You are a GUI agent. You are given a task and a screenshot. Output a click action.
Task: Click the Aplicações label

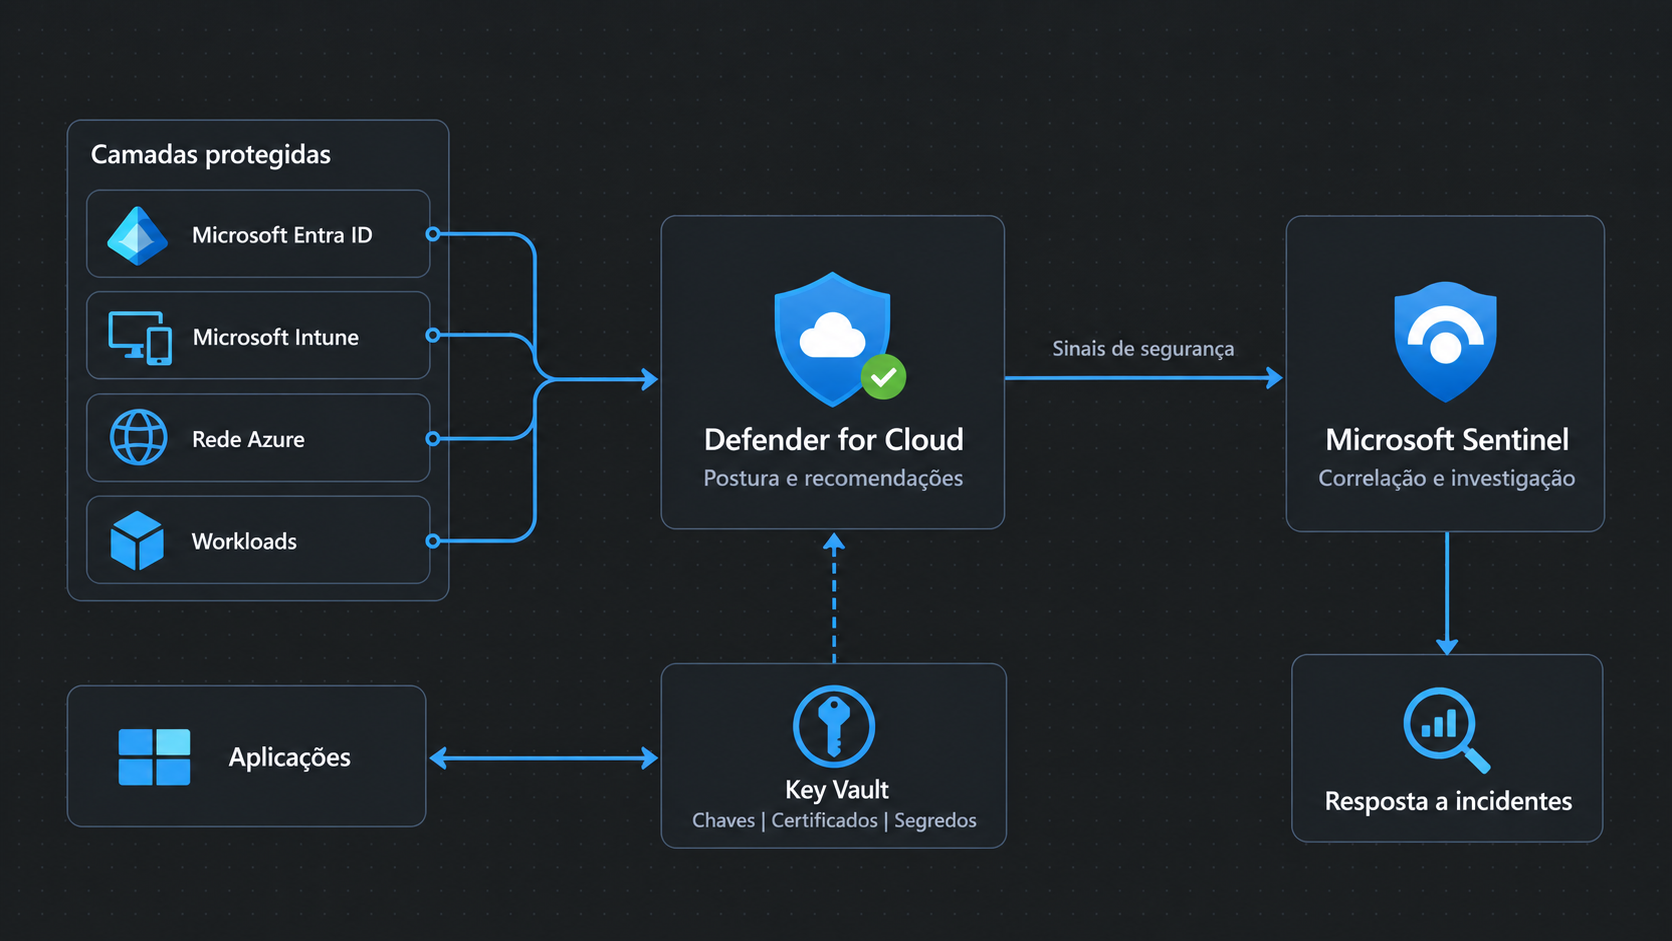(290, 758)
